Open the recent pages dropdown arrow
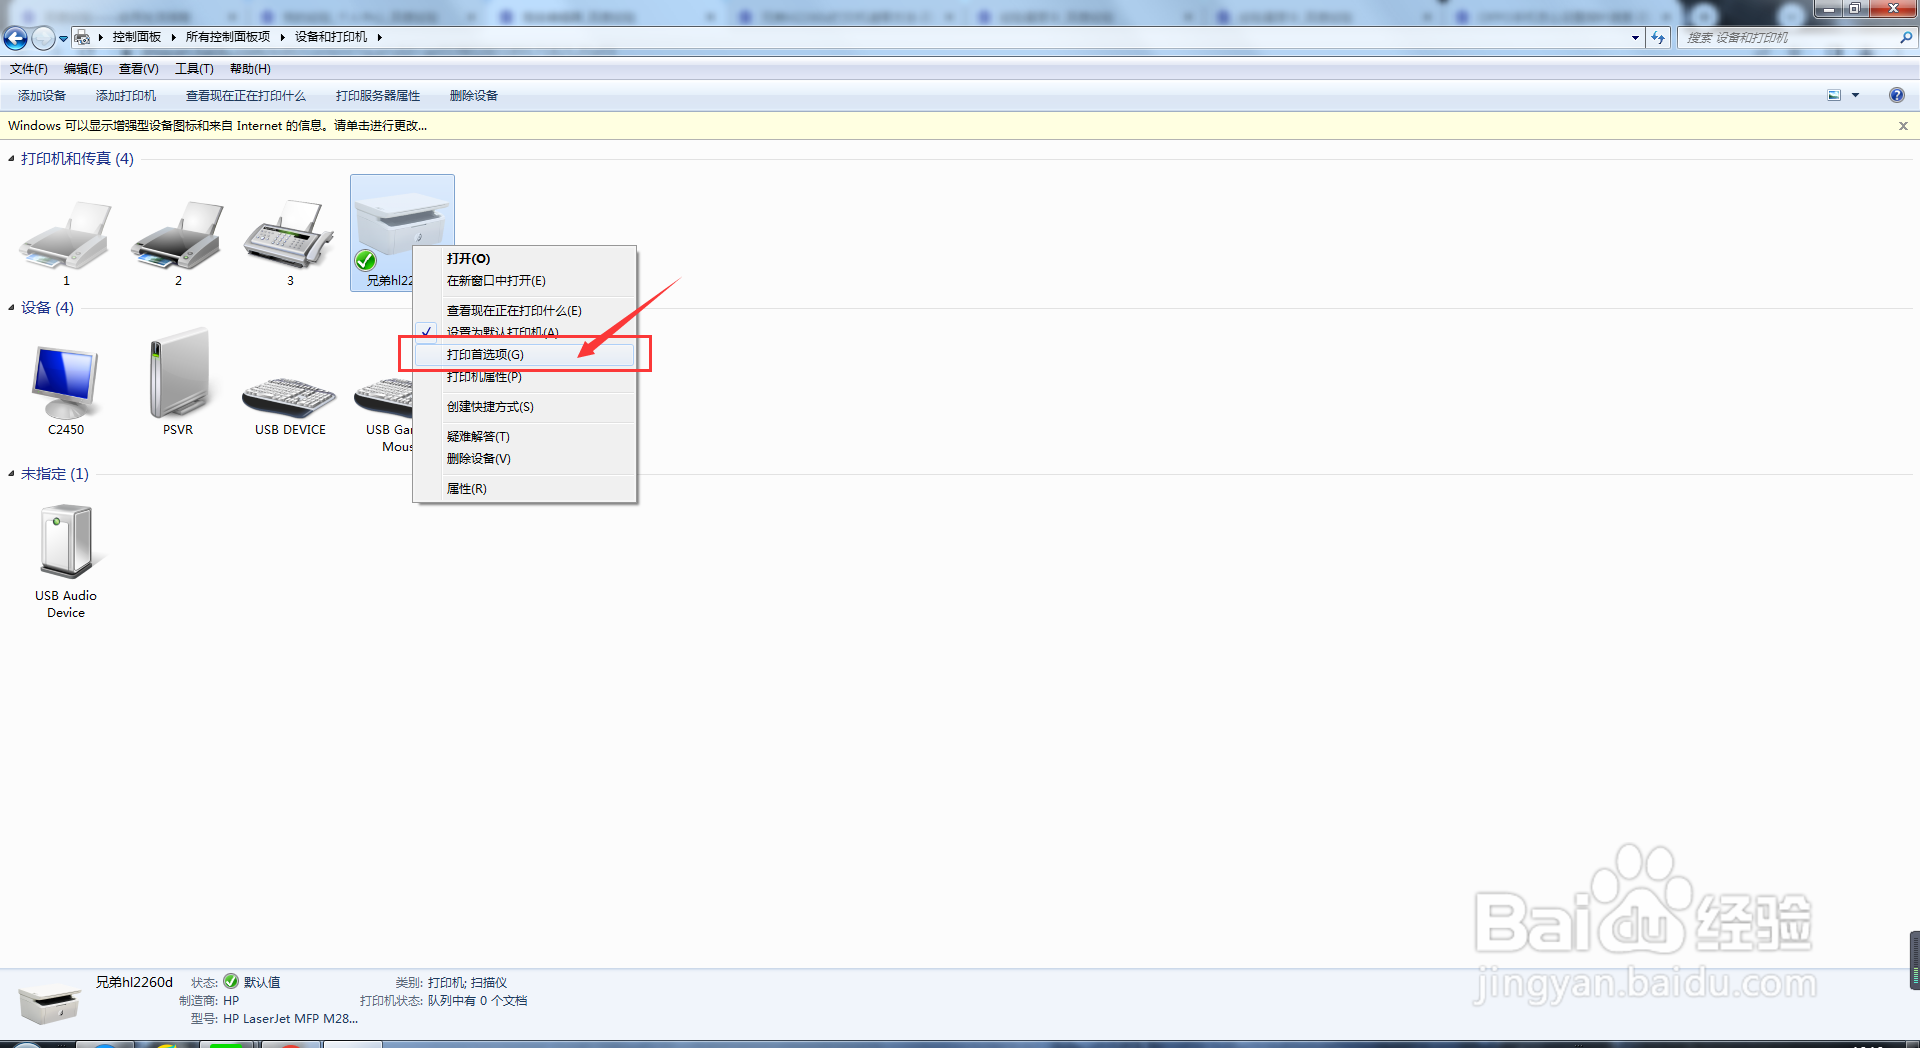The height and width of the screenshot is (1048, 1920). (x=64, y=38)
